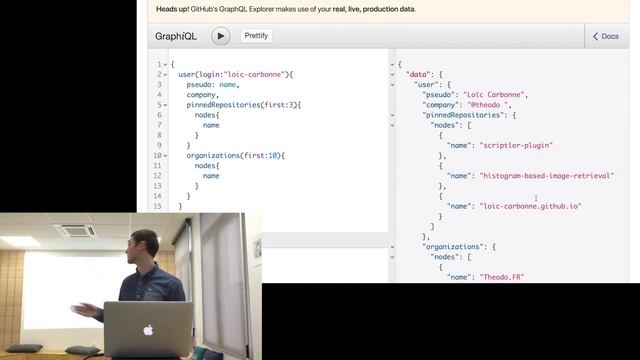Collapse the "organizations" result fold arrow

[392, 247]
